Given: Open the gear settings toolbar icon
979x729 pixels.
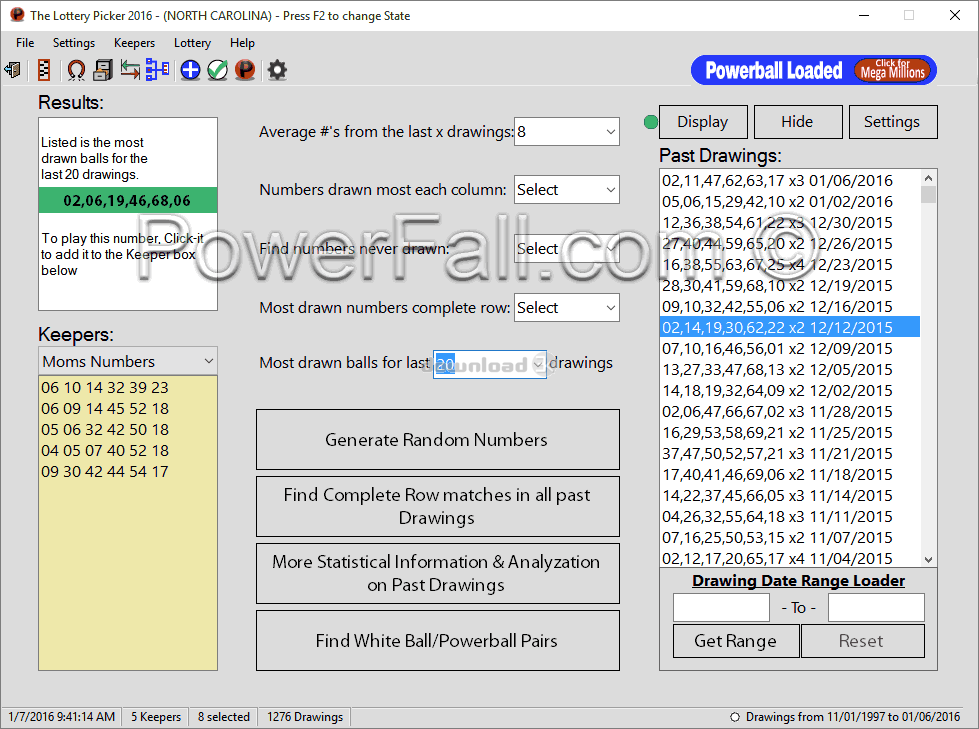Looking at the screenshot, I should [x=277, y=70].
